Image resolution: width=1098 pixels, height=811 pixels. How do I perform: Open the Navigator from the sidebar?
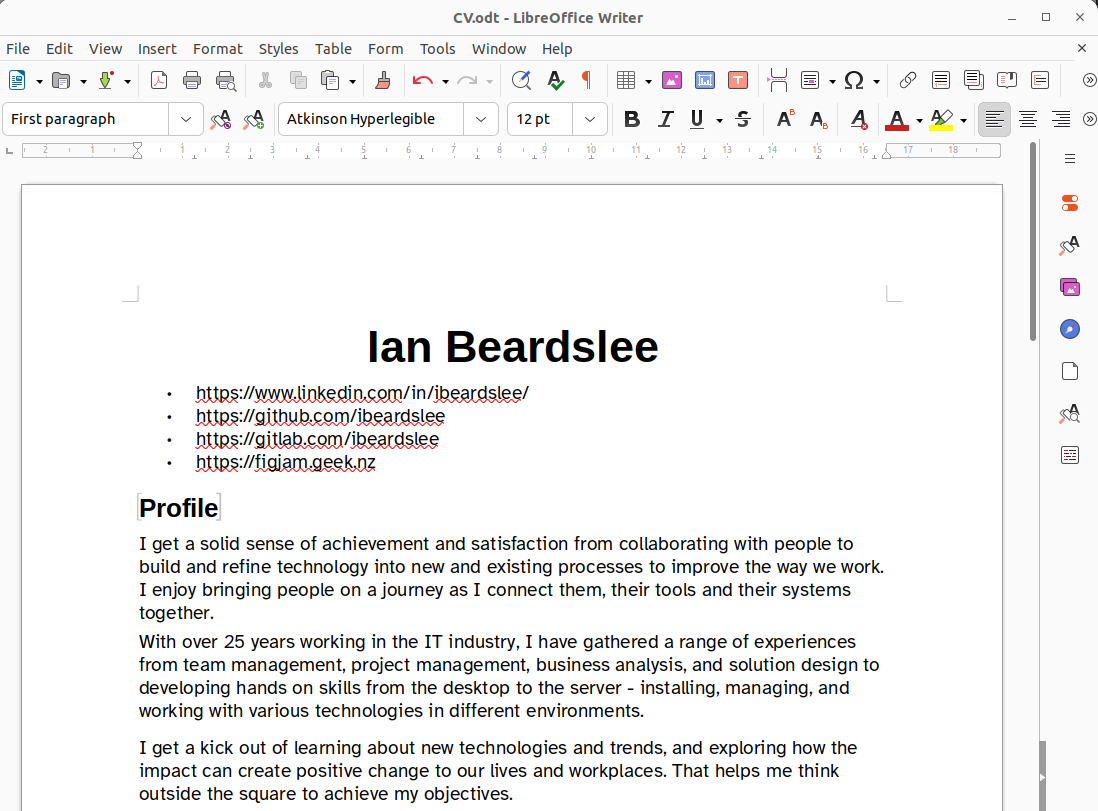tap(1070, 329)
